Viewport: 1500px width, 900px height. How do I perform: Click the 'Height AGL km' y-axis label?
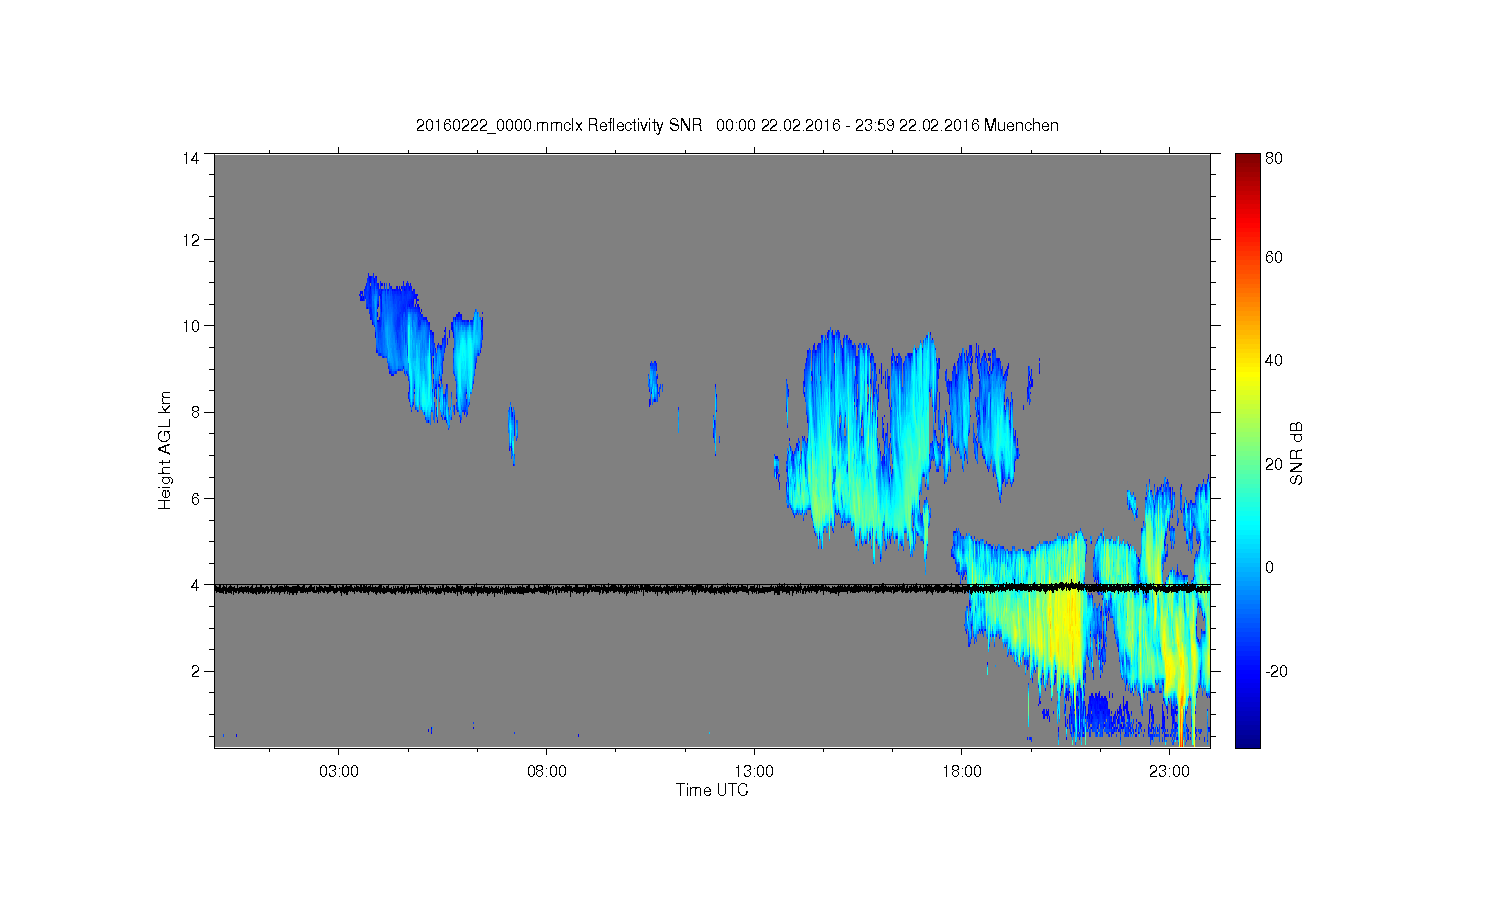165,450
